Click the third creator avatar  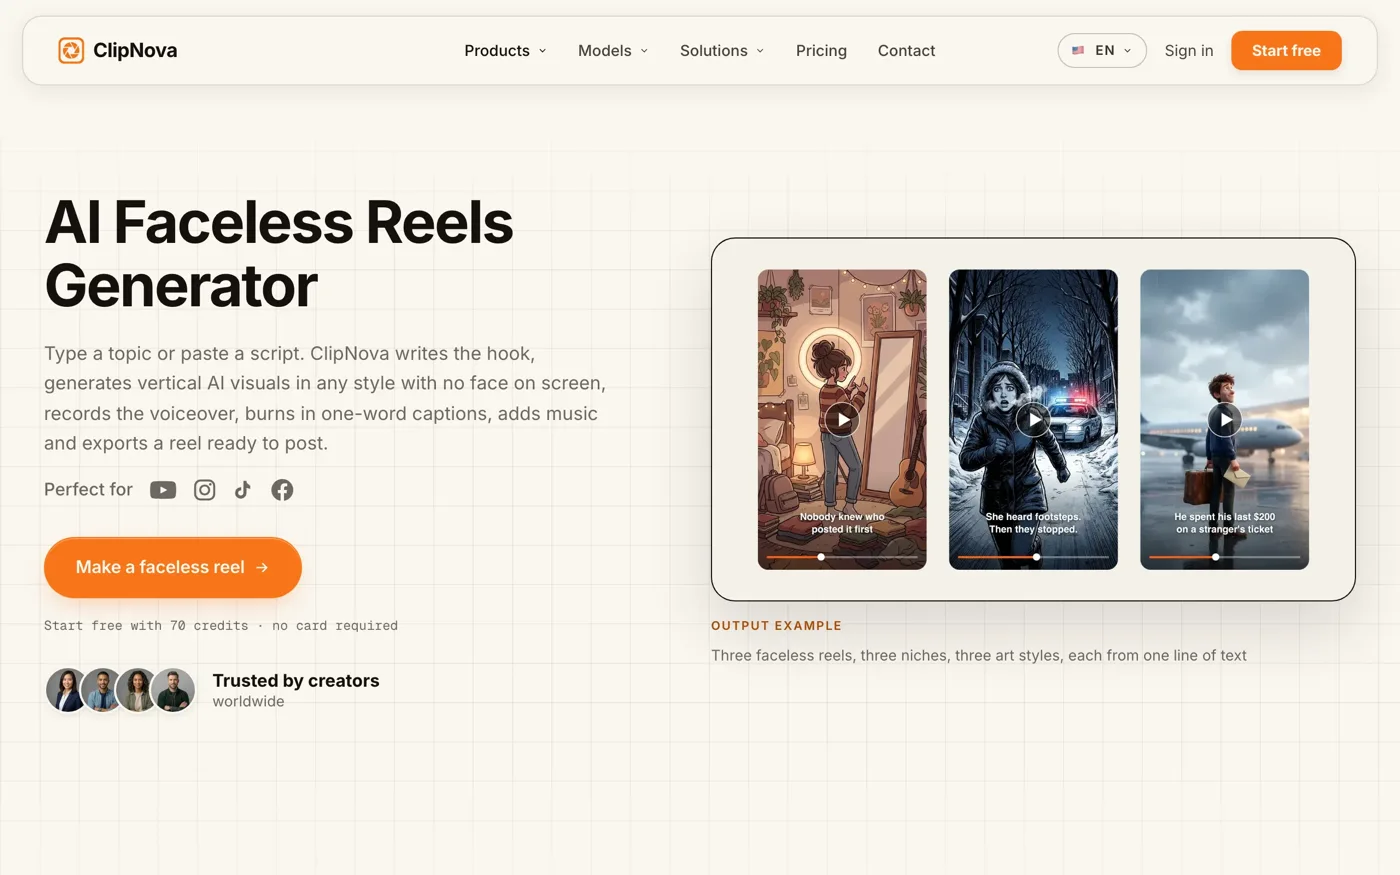pos(137,690)
